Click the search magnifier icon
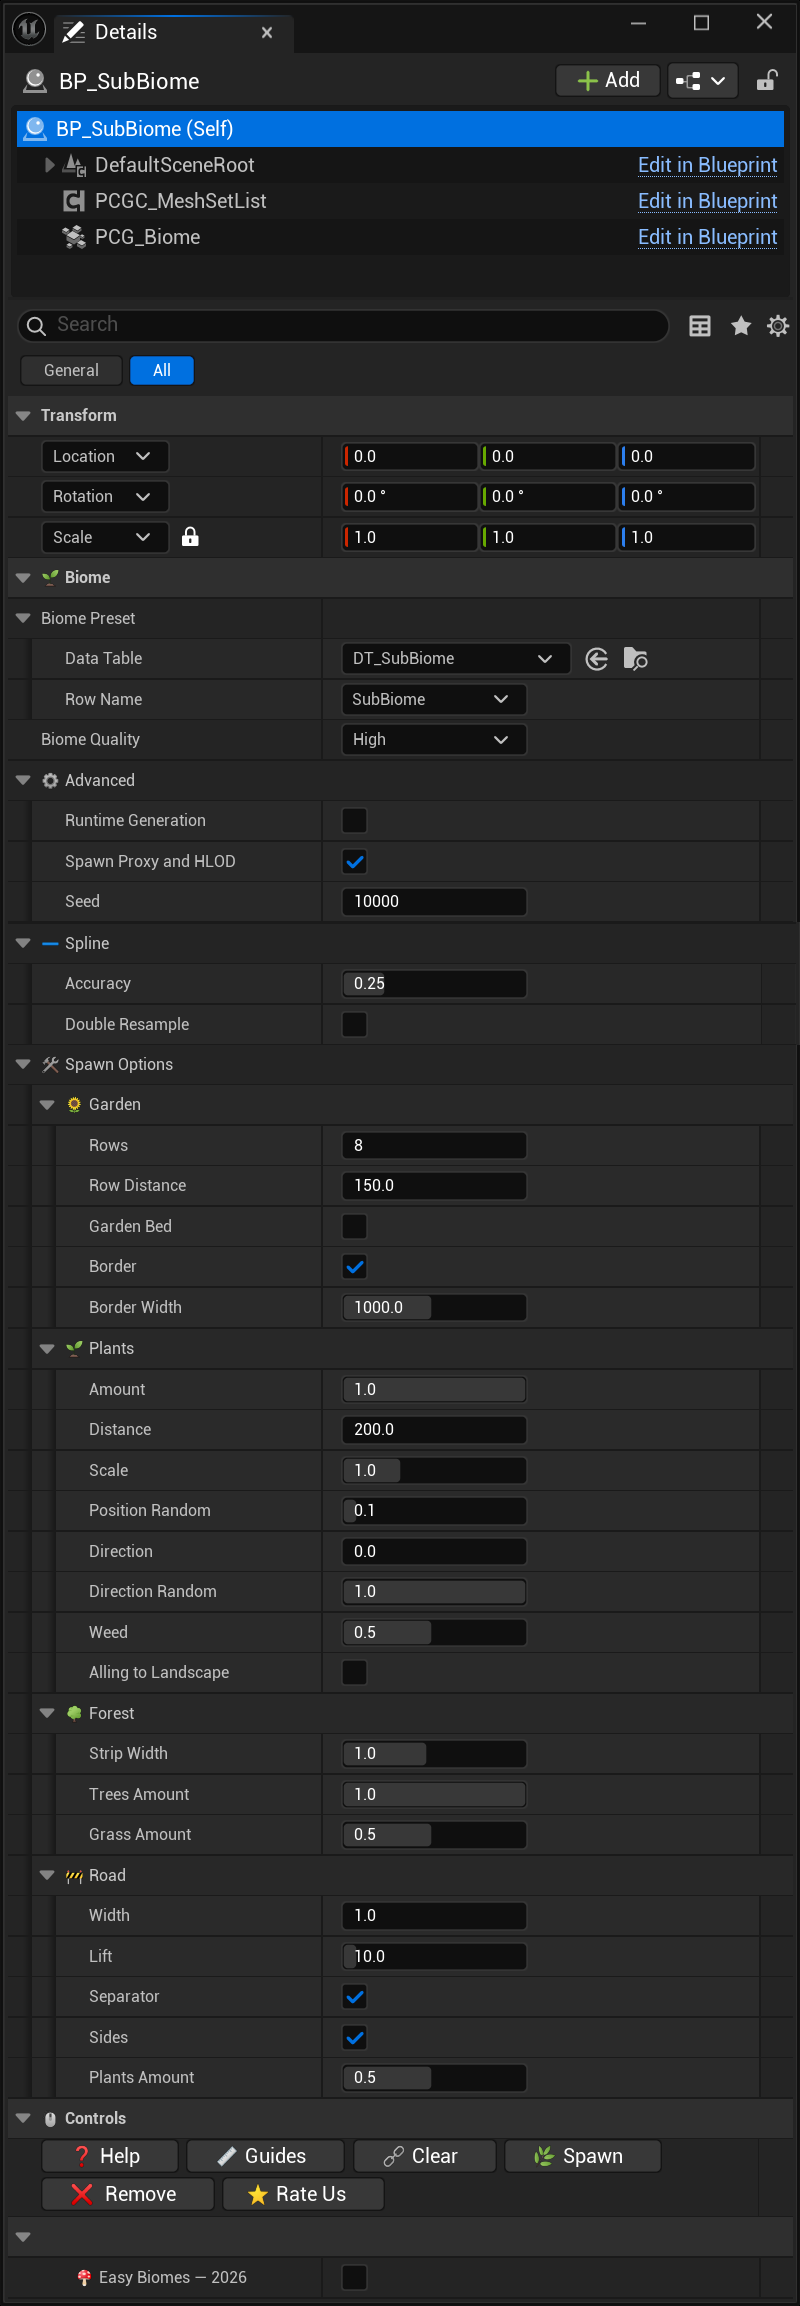The image size is (800, 2306). click(36, 325)
